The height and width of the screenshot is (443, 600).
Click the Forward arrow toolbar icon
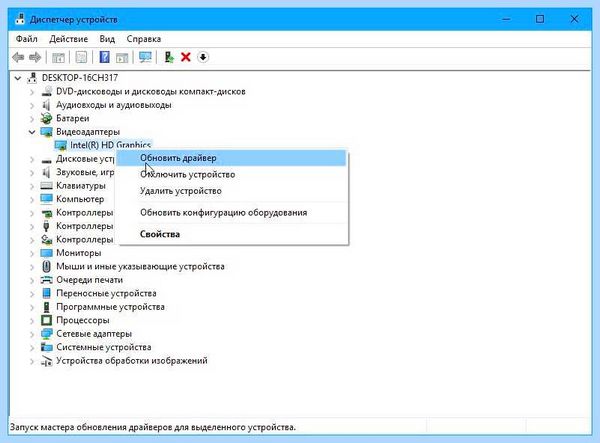pyautogui.click(x=35, y=57)
